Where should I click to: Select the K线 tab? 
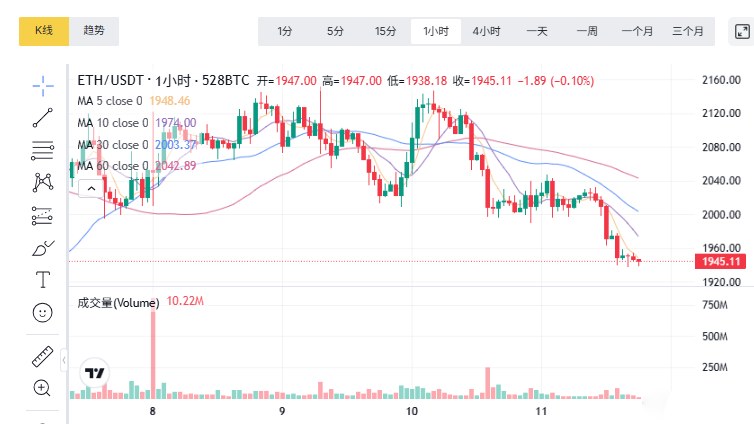point(44,31)
